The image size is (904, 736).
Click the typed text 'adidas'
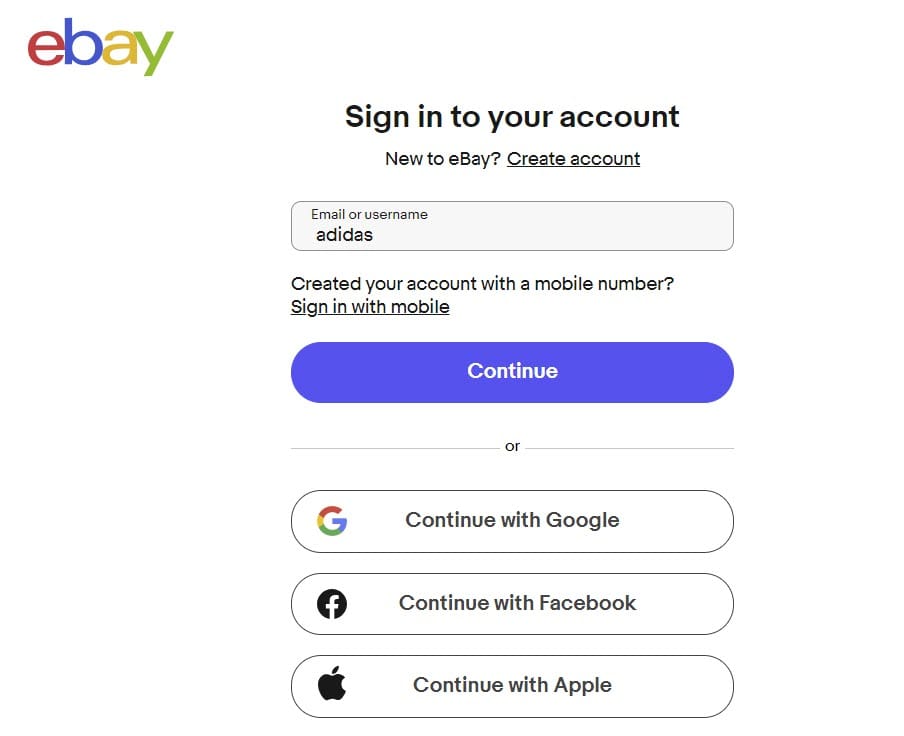[x=344, y=236]
